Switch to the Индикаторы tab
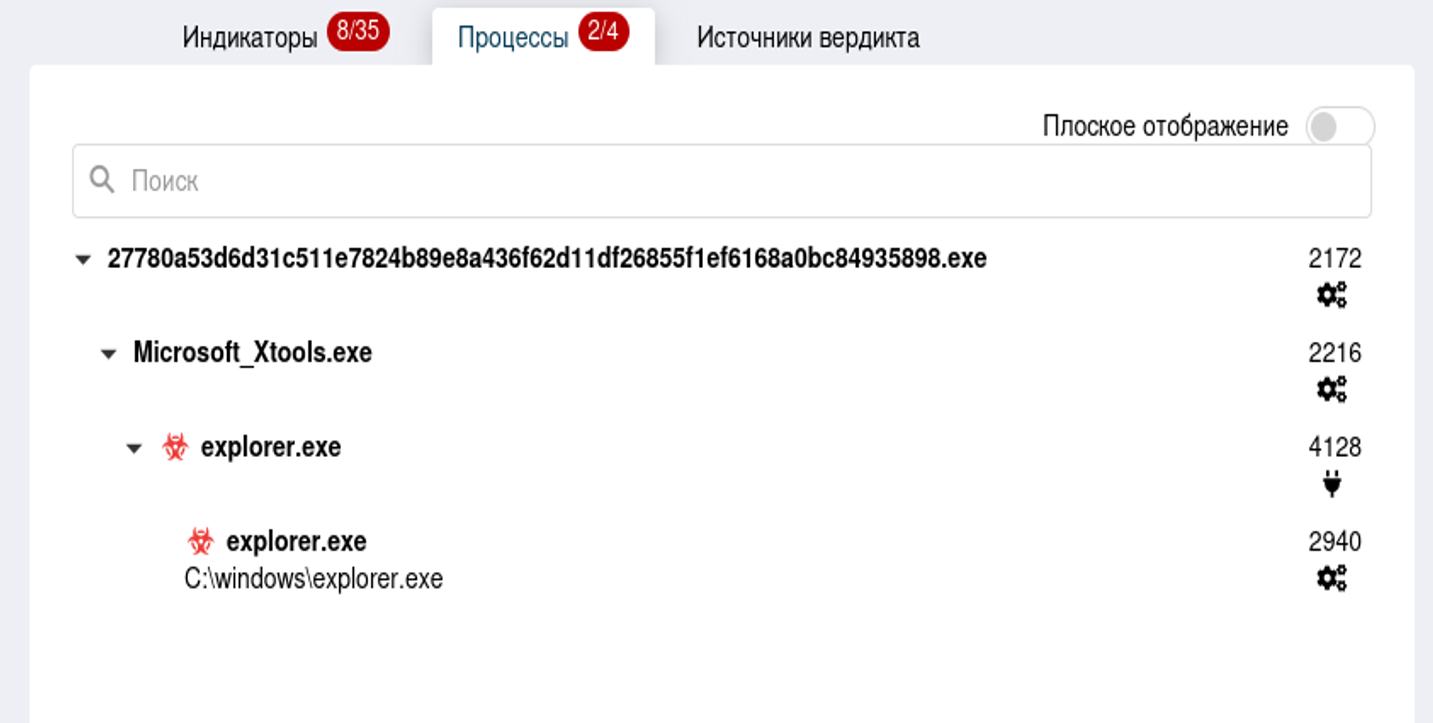This screenshot has width=1433, height=723. [250, 38]
